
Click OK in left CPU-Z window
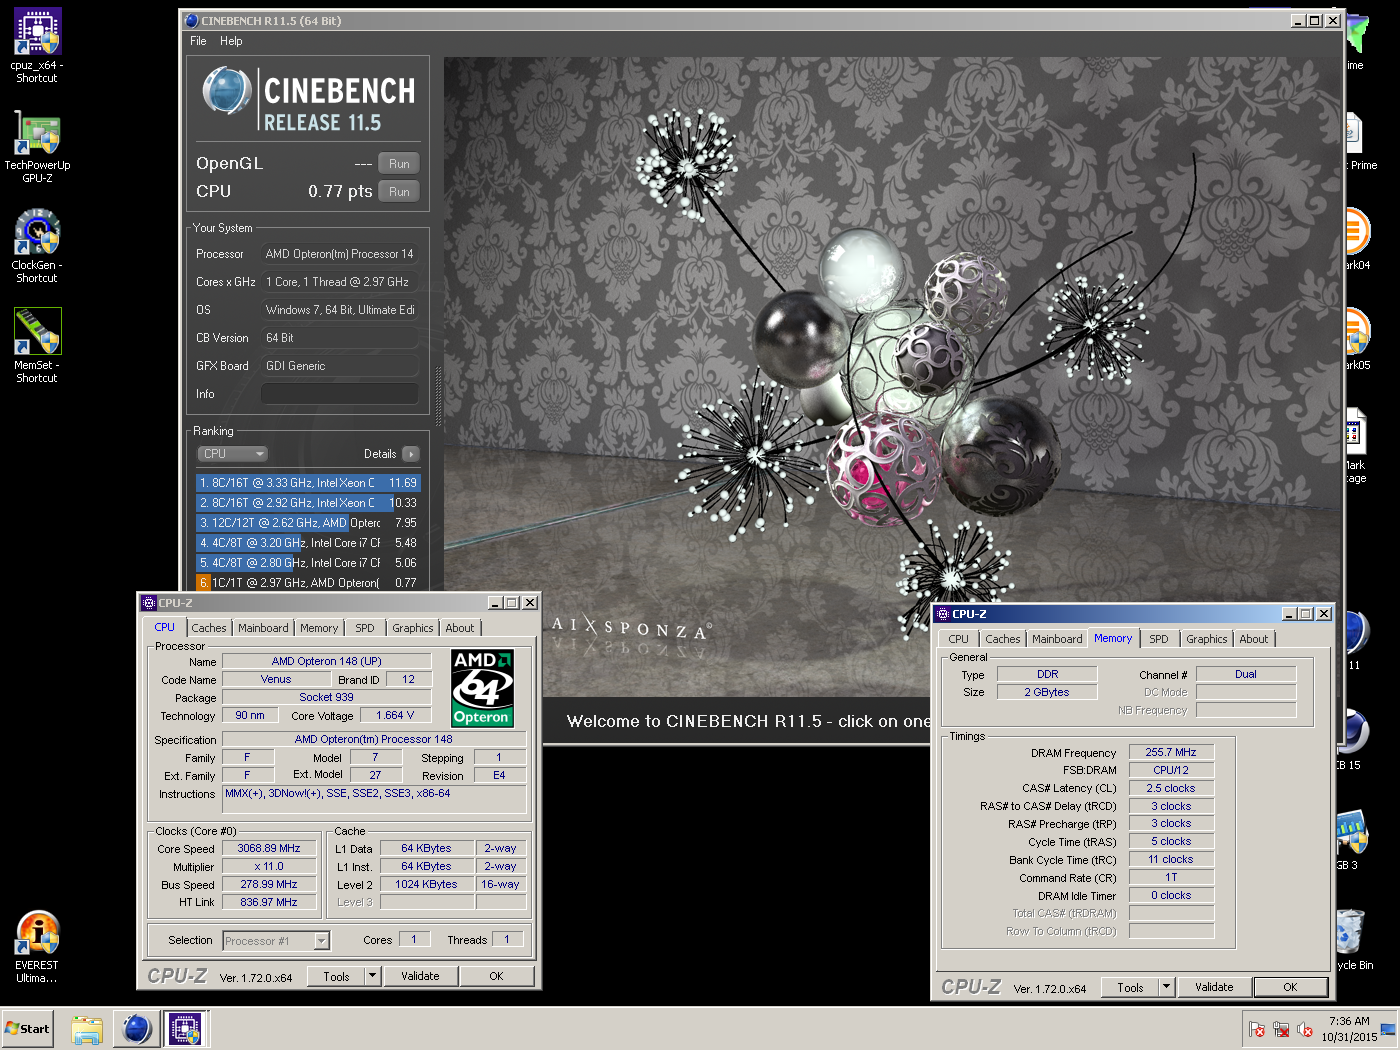click(x=496, y=976)
